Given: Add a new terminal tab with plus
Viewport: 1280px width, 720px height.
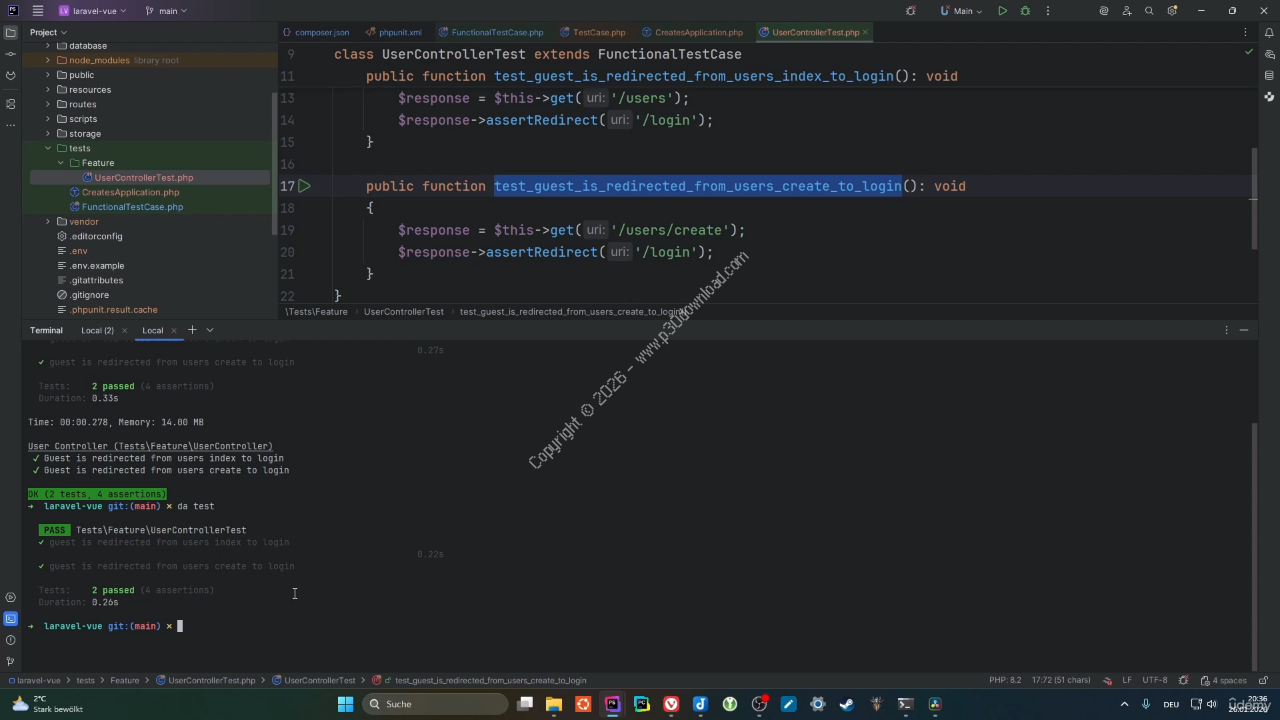Looking at the screenshot, I should tap(192, 330).
